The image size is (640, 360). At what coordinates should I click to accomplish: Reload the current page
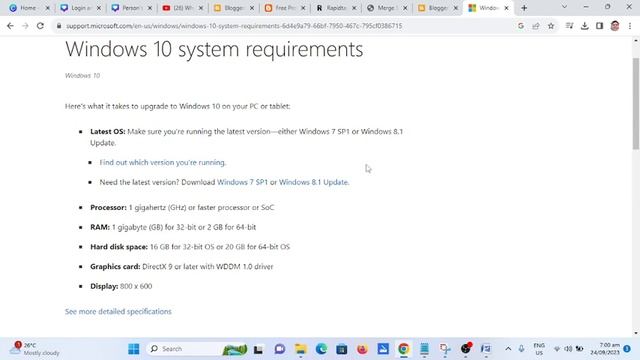(x=40, y=26)
